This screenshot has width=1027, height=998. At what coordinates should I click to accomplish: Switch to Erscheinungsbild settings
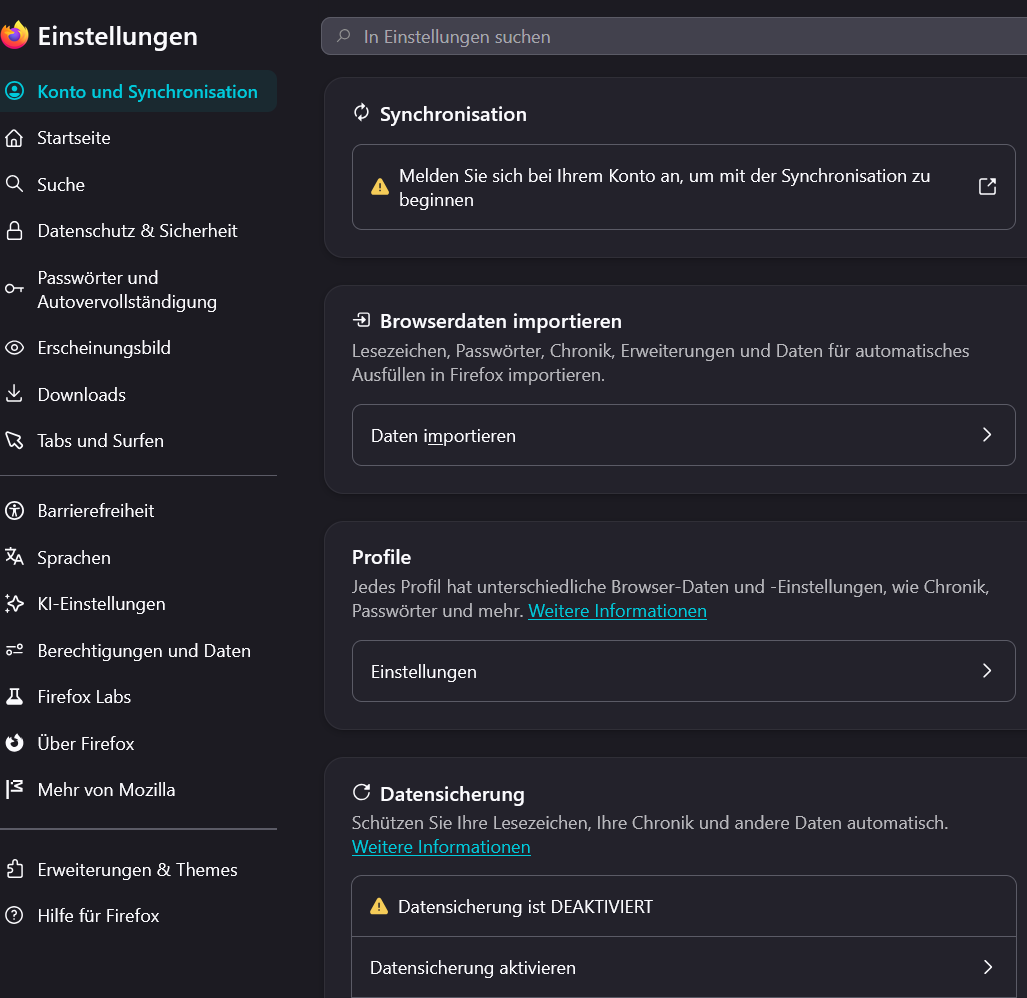[138, 348]
